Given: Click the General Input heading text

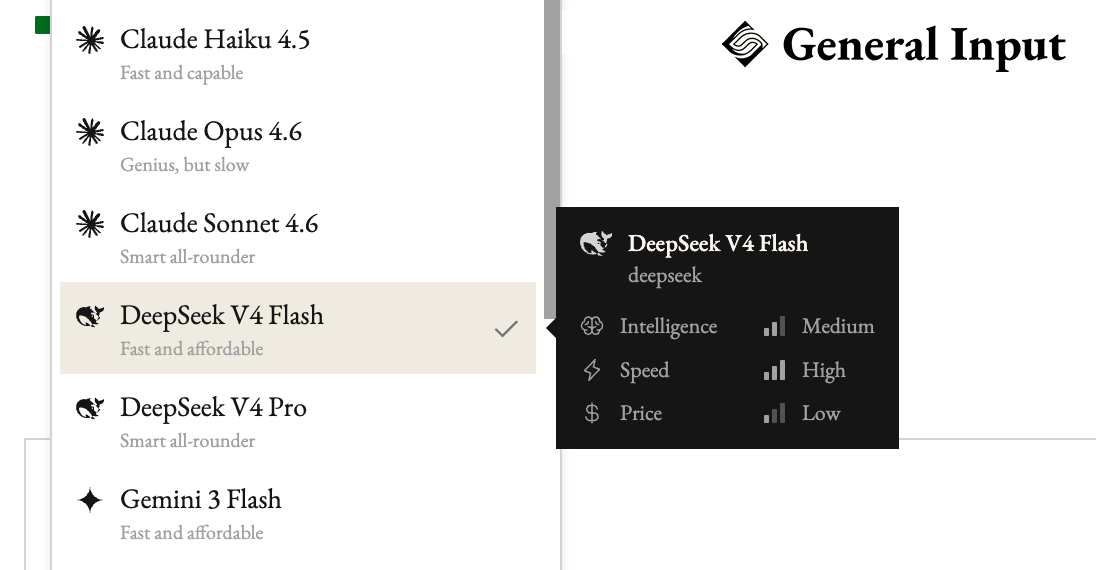Looking at the screenshot, I should 924,46.
